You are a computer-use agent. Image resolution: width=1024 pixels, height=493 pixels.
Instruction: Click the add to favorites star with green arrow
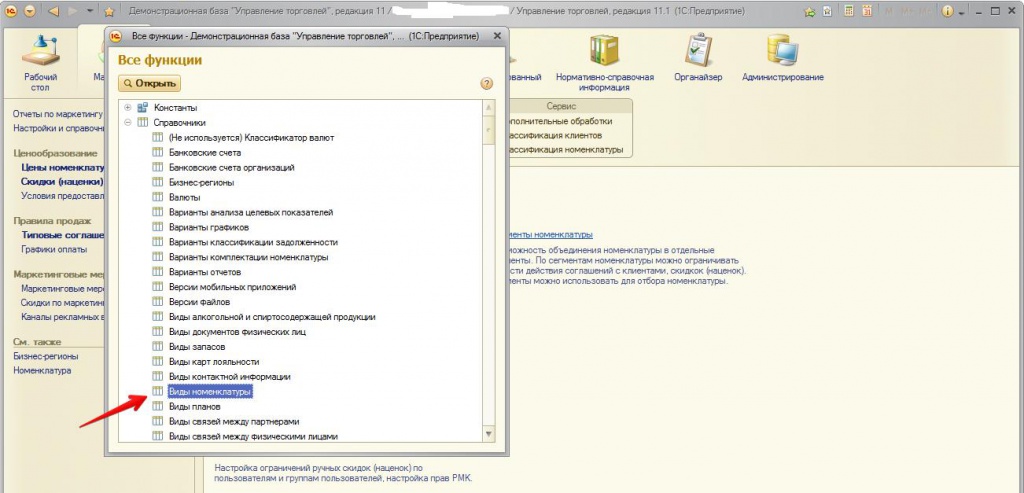[x=810, y=12]
